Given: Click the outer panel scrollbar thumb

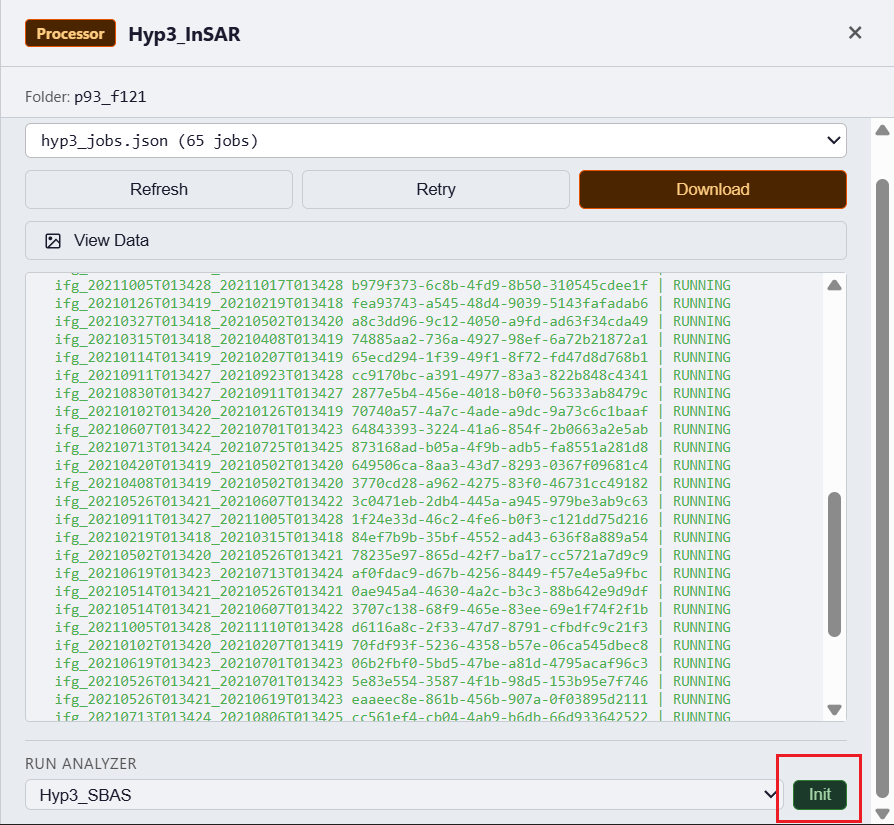Looking at the screenshot, I should tap(882, 480).
